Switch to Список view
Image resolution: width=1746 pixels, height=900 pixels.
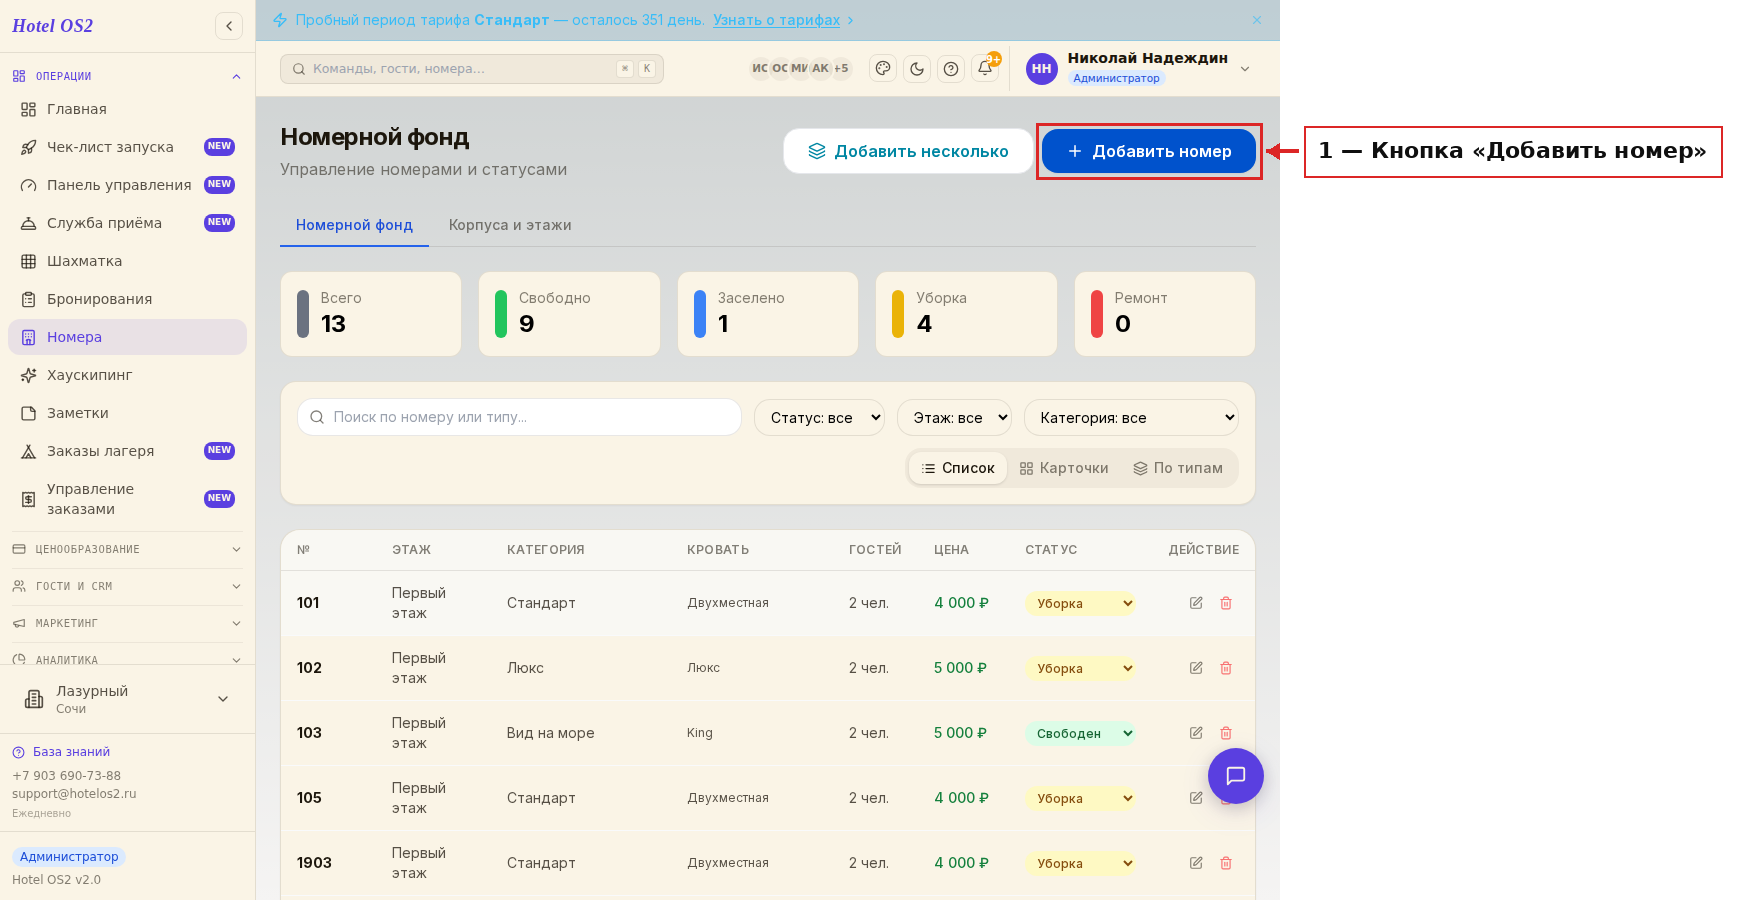pos(958,468)
